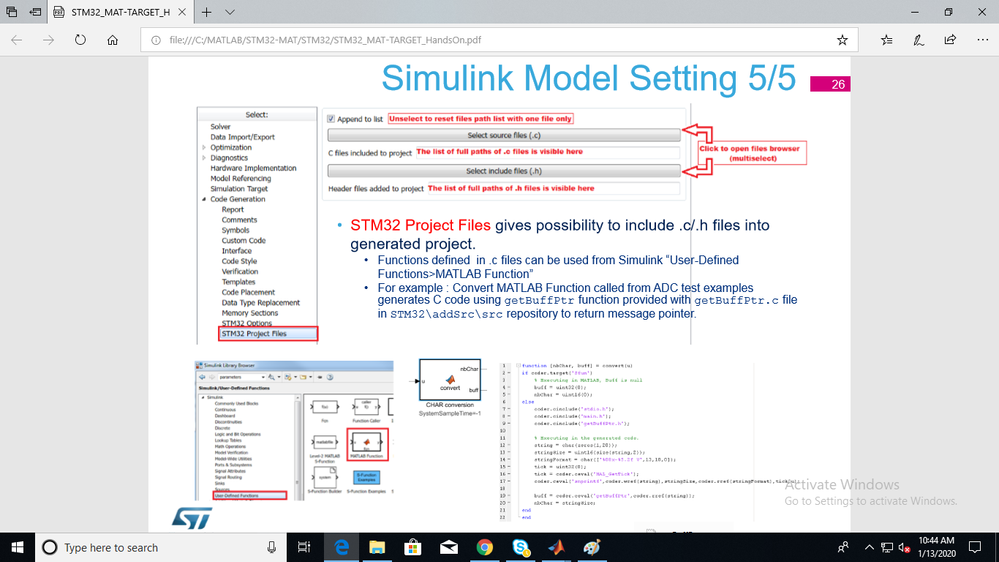Click the CHAR conversion convert block

pos(450,380)
